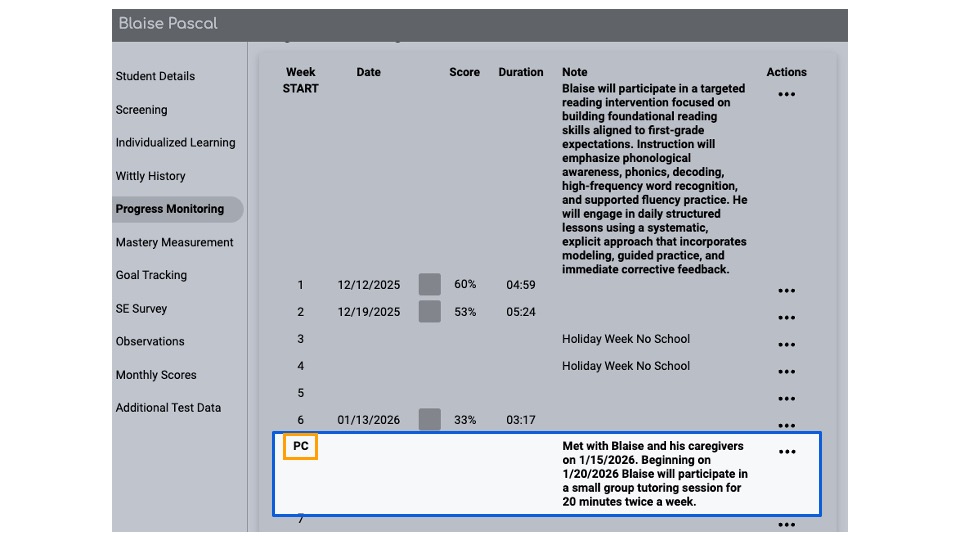Click the Actions column header
This screenshot has width=960, height=540.
pos(786,72)
